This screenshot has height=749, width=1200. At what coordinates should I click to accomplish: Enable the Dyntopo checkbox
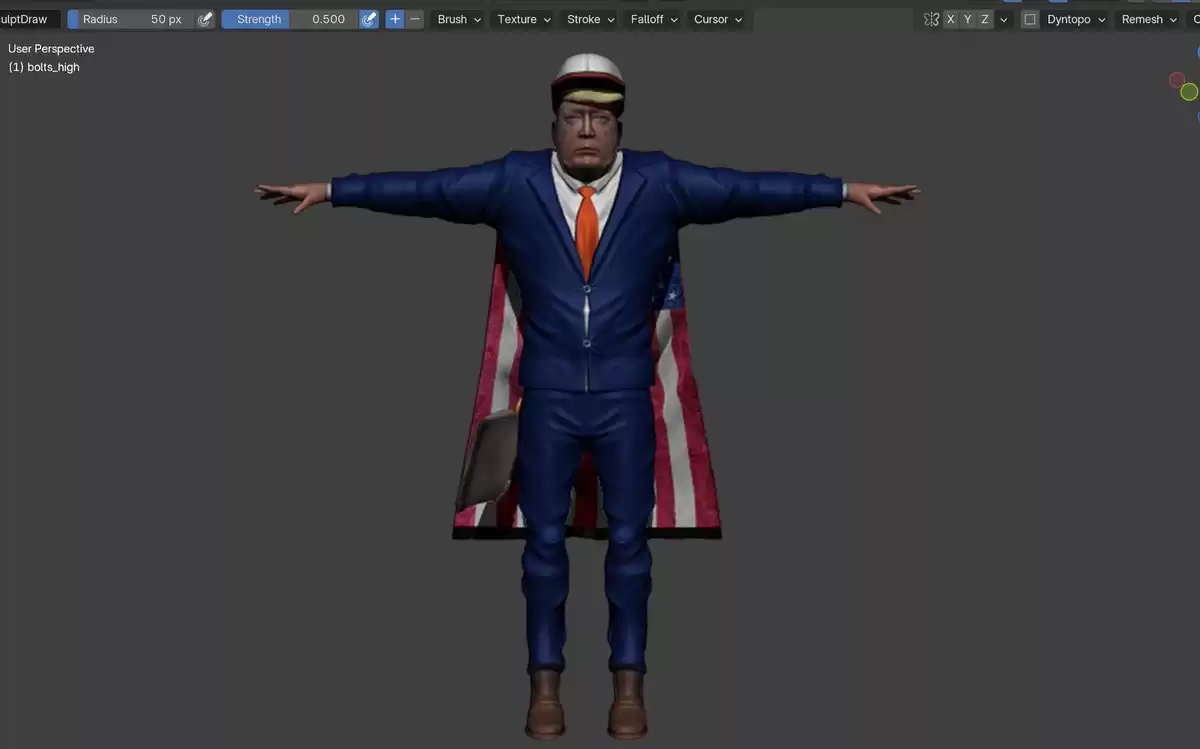1030,19
